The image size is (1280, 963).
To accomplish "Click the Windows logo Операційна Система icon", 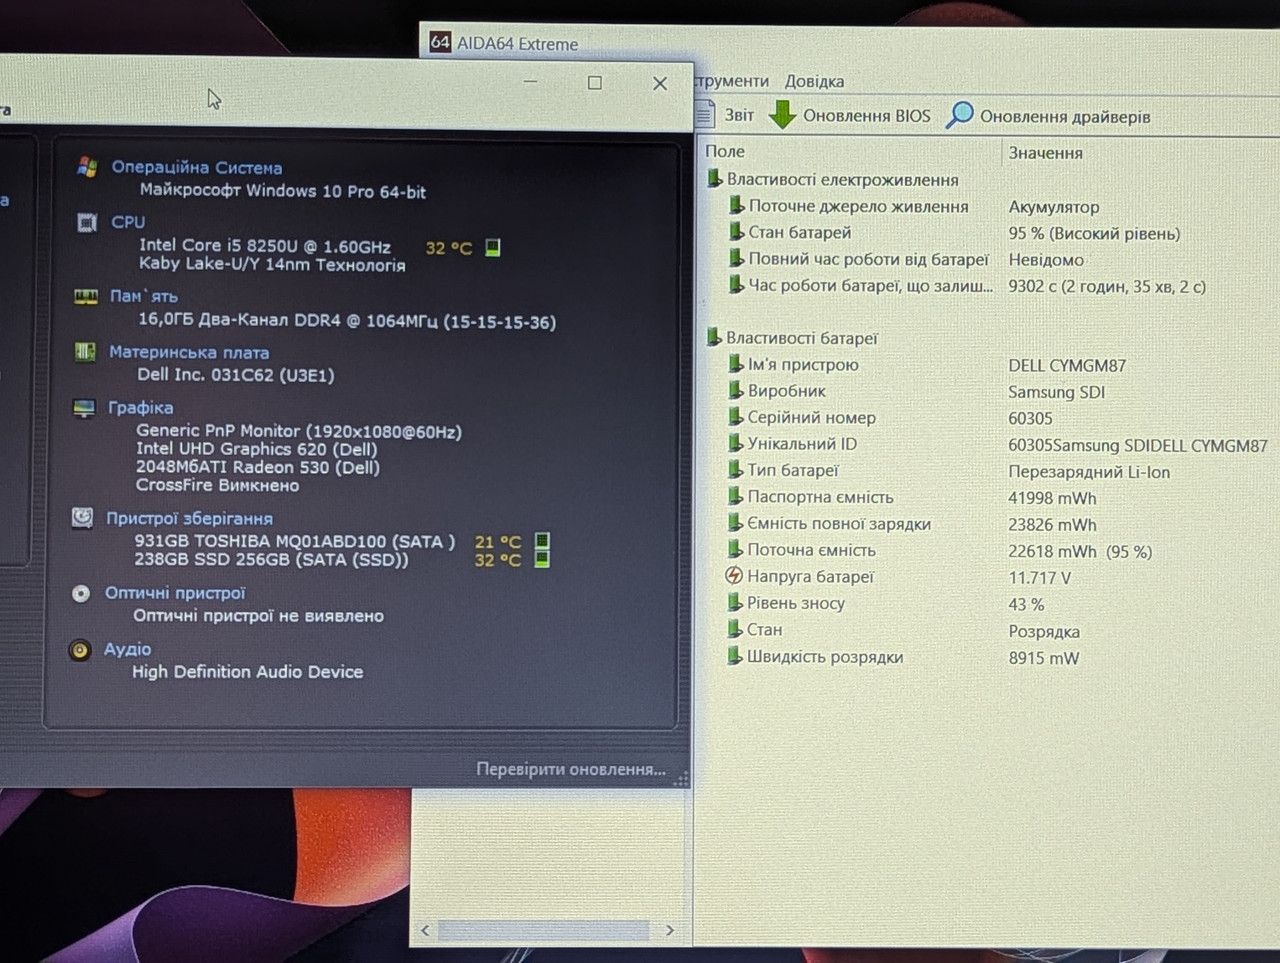I will point(87,167).
